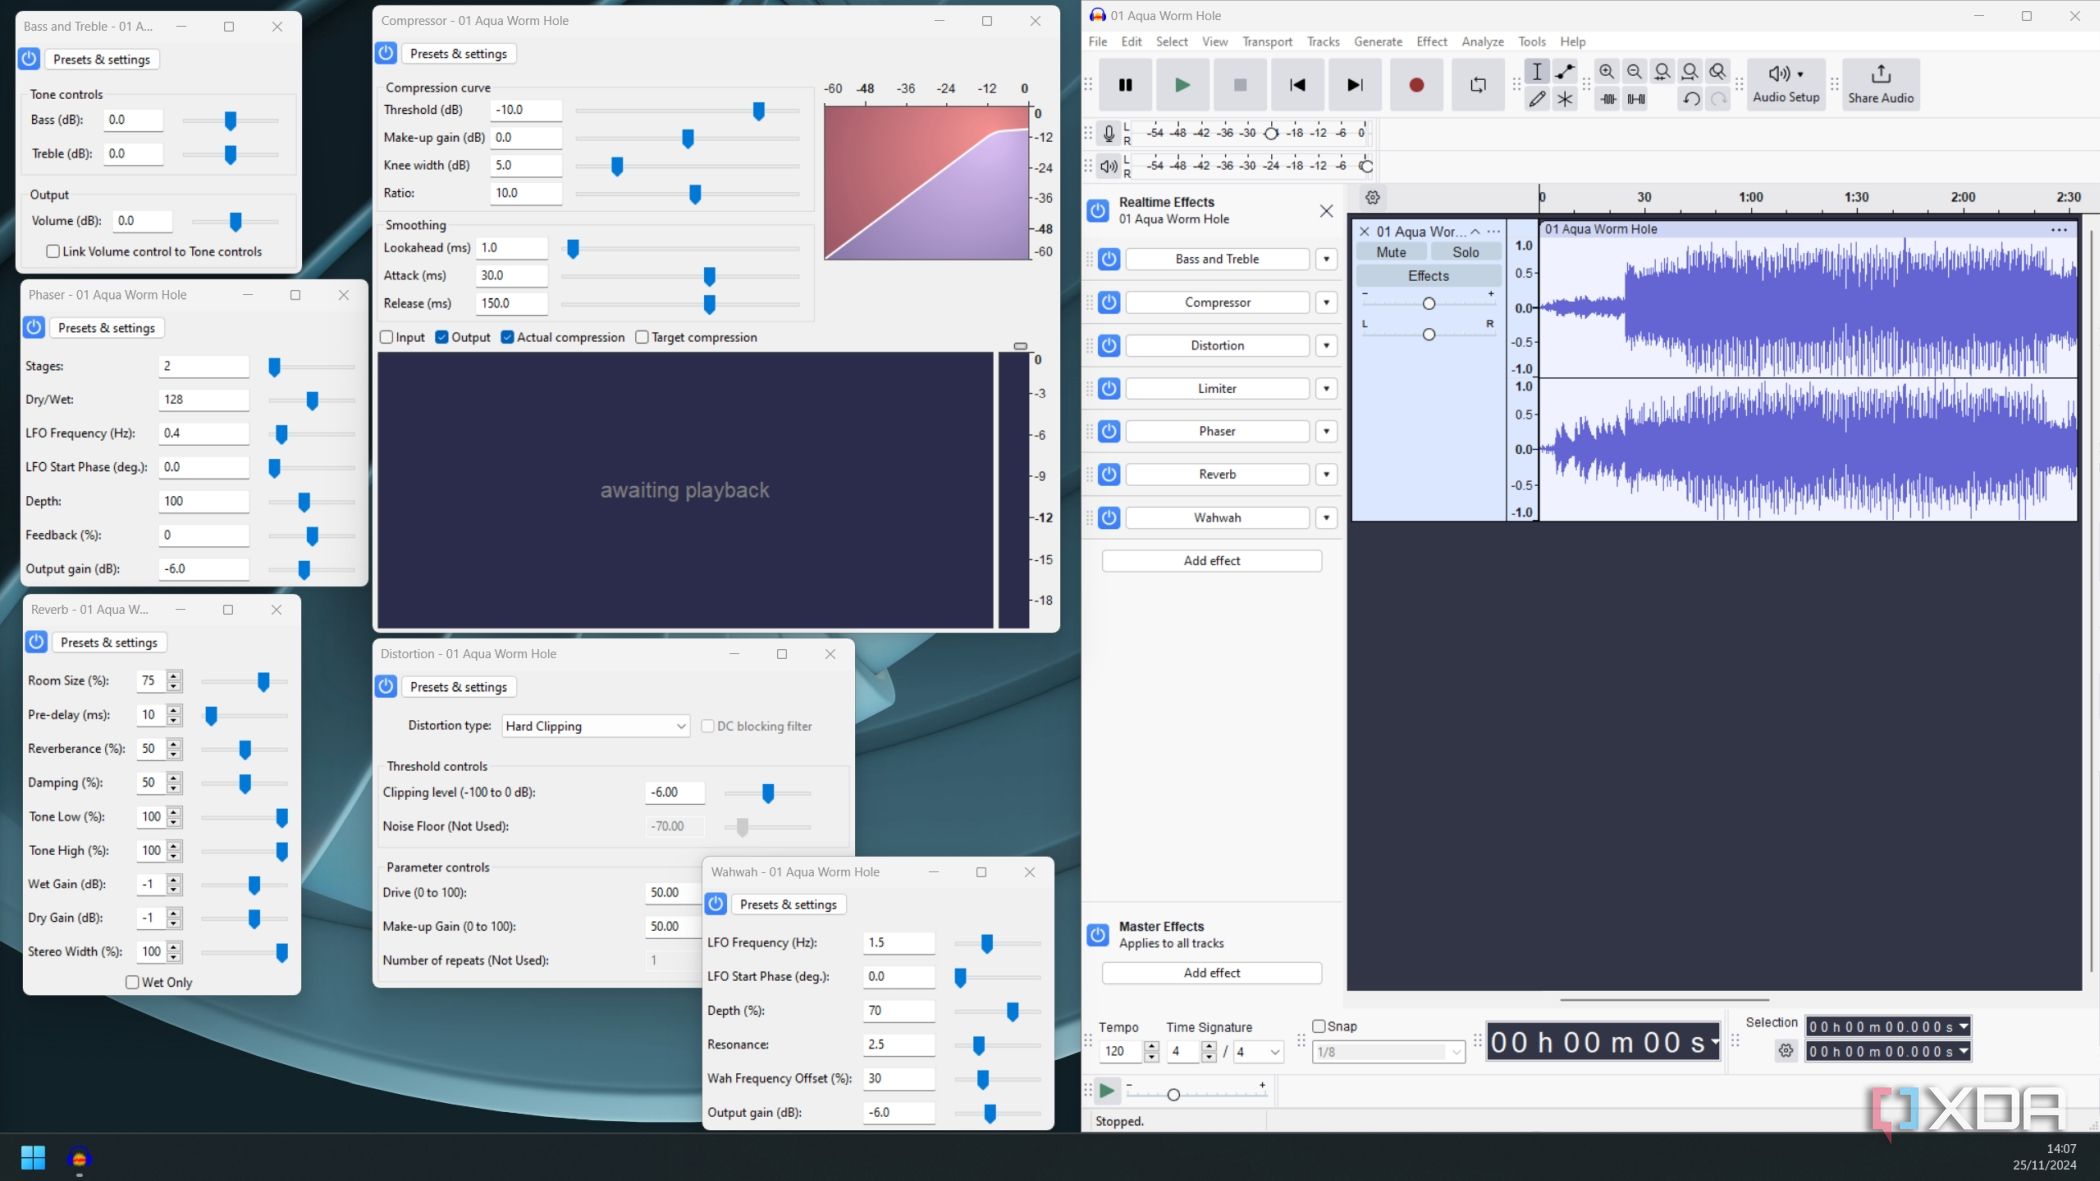Click the Record button in transport toolbar
Image resolution: width=2100 pixels, height=1181 pixels.
coord(1416,85)
